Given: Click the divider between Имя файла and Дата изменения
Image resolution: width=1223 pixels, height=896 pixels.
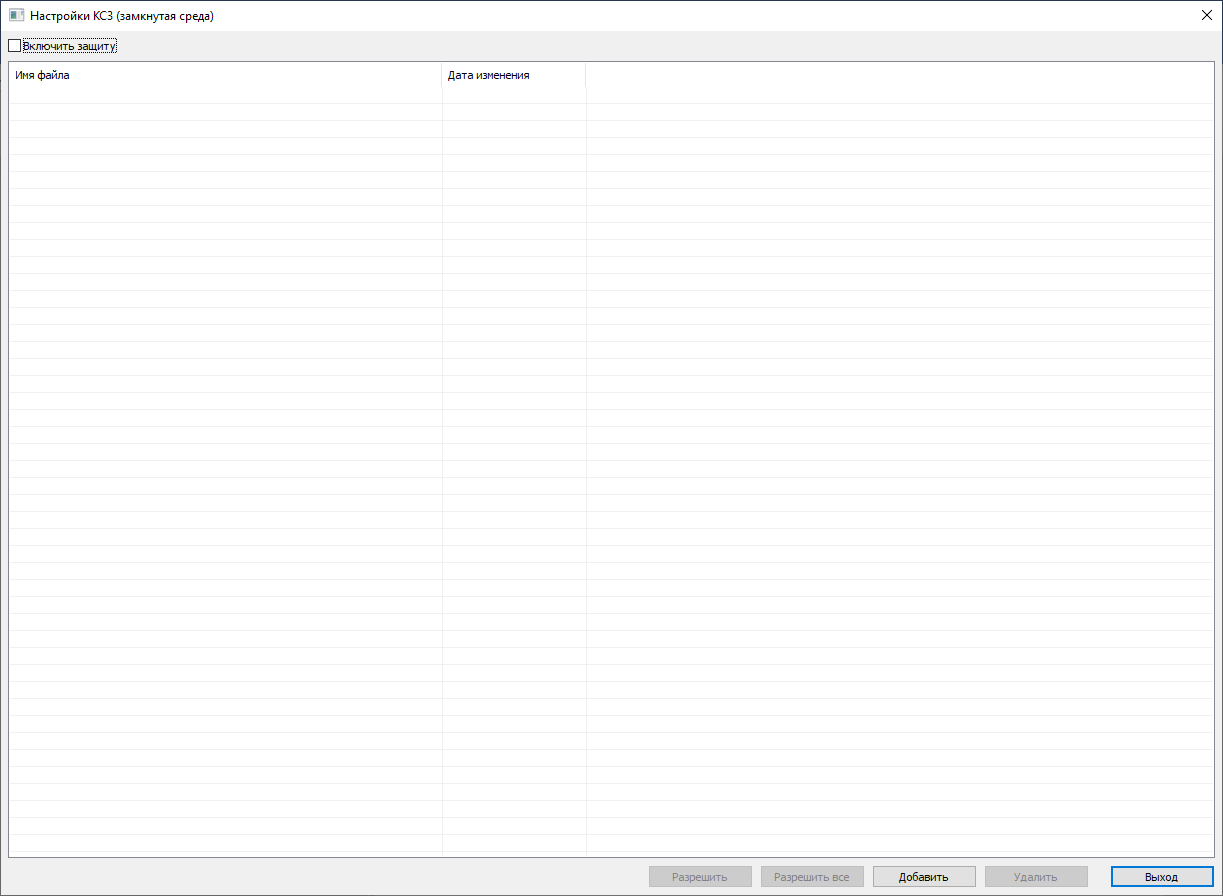Looking at the screenshot, I should [442, 75].
